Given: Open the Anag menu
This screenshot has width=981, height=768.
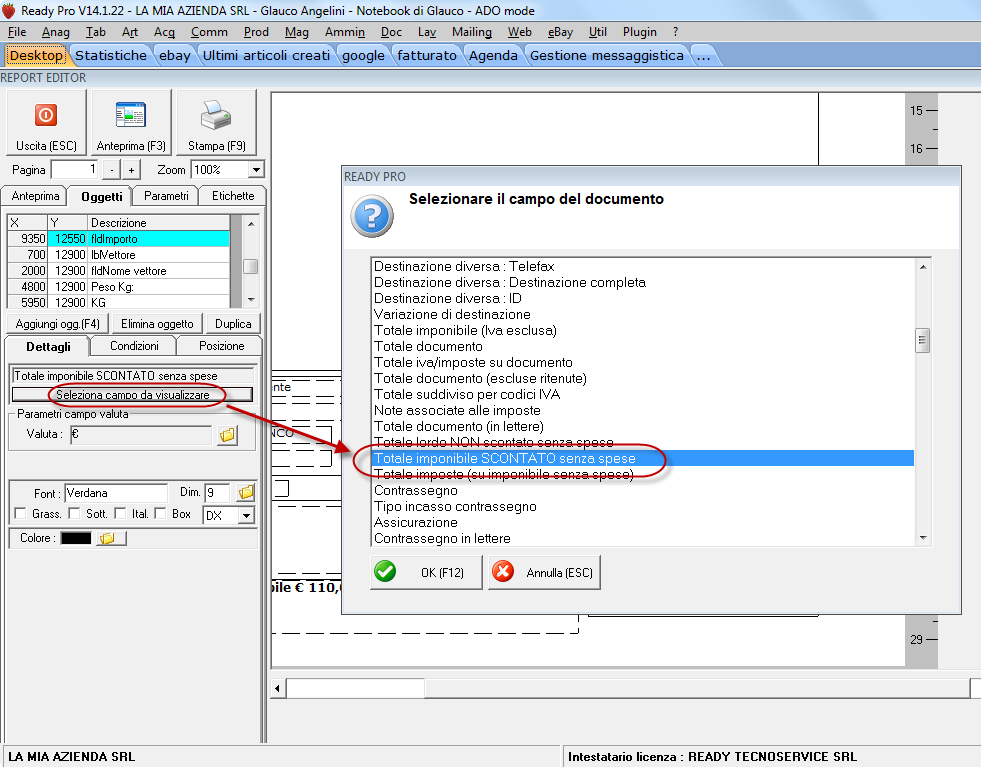Looking at the screenshot, I should [56, 32].
